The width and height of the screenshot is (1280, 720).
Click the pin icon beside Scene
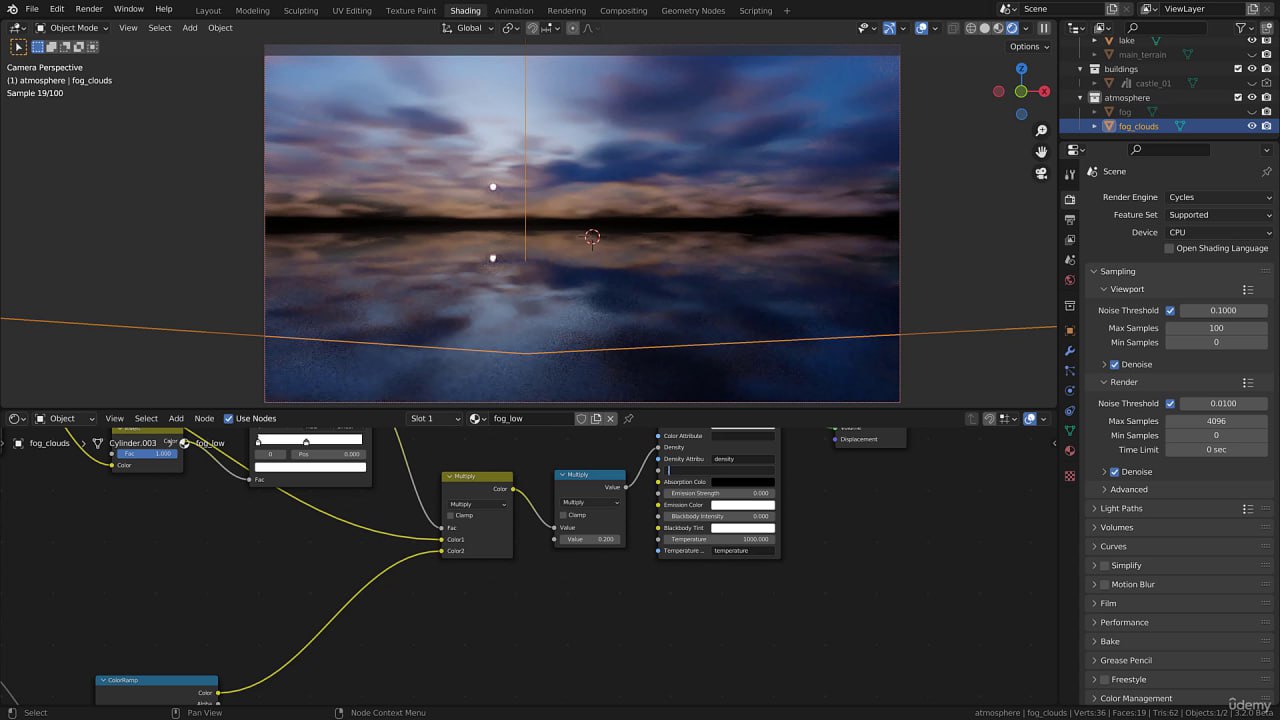click(1266, 172)
